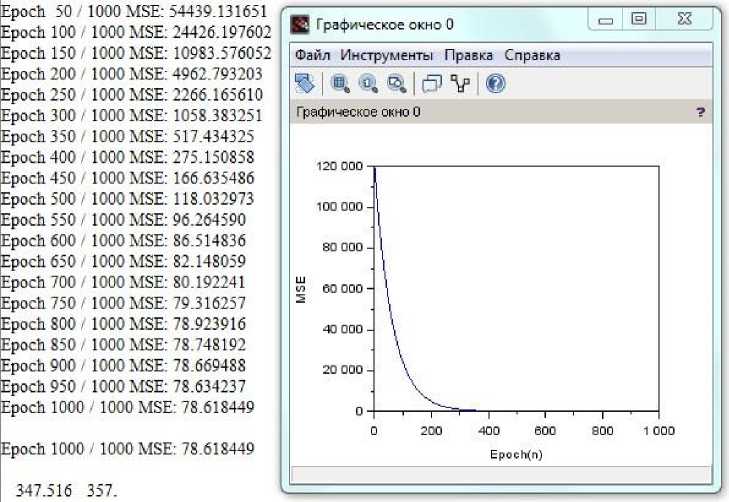Click the Epoch 150 output line
729x502 pixels.
click(136, 53)
